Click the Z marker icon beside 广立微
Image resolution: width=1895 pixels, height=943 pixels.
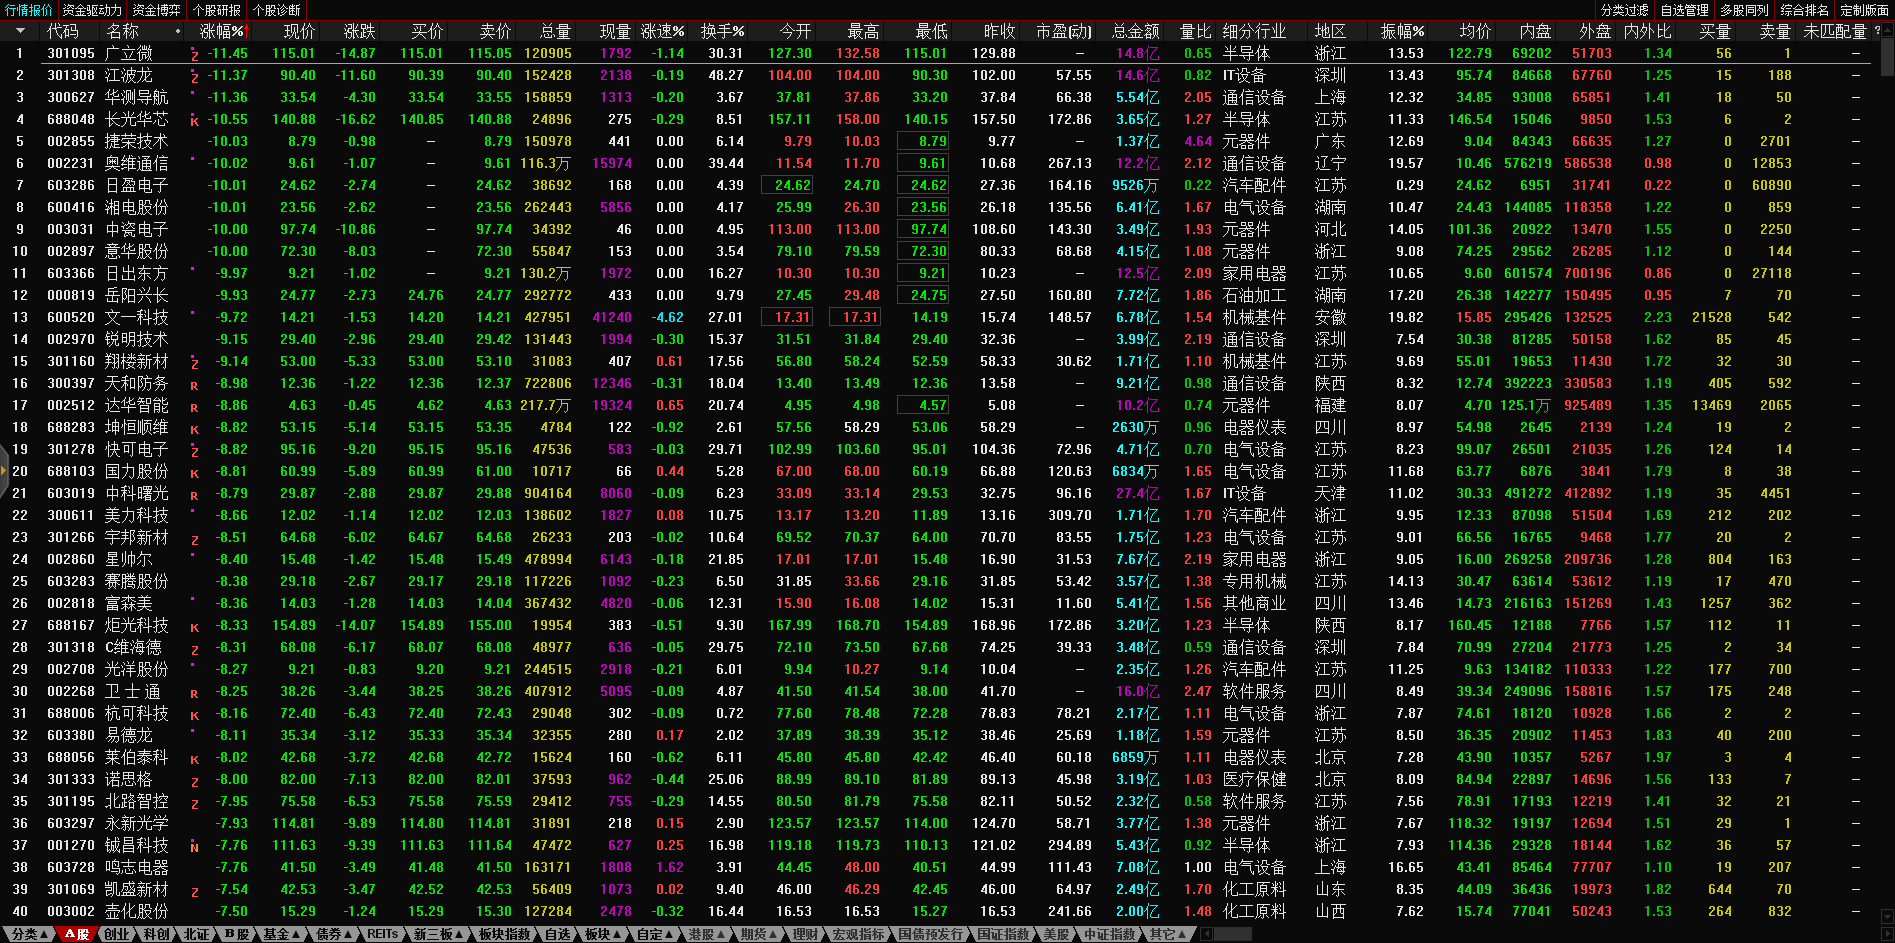(194, 55)
